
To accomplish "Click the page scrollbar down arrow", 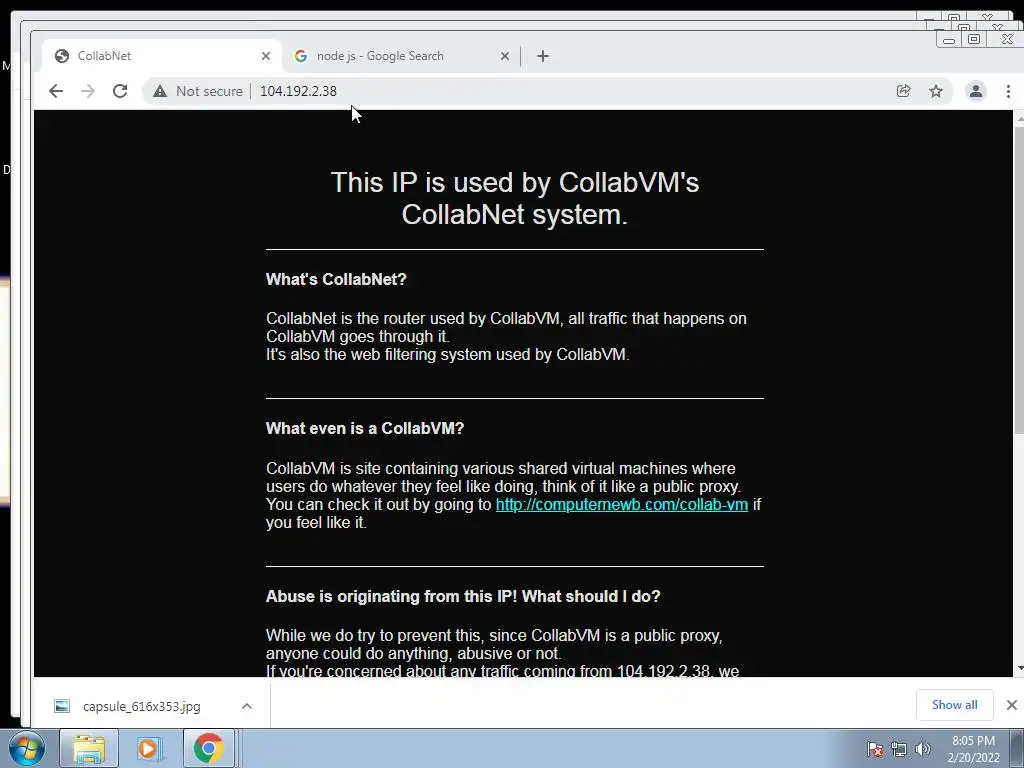I will click(x=1019, y=669).
